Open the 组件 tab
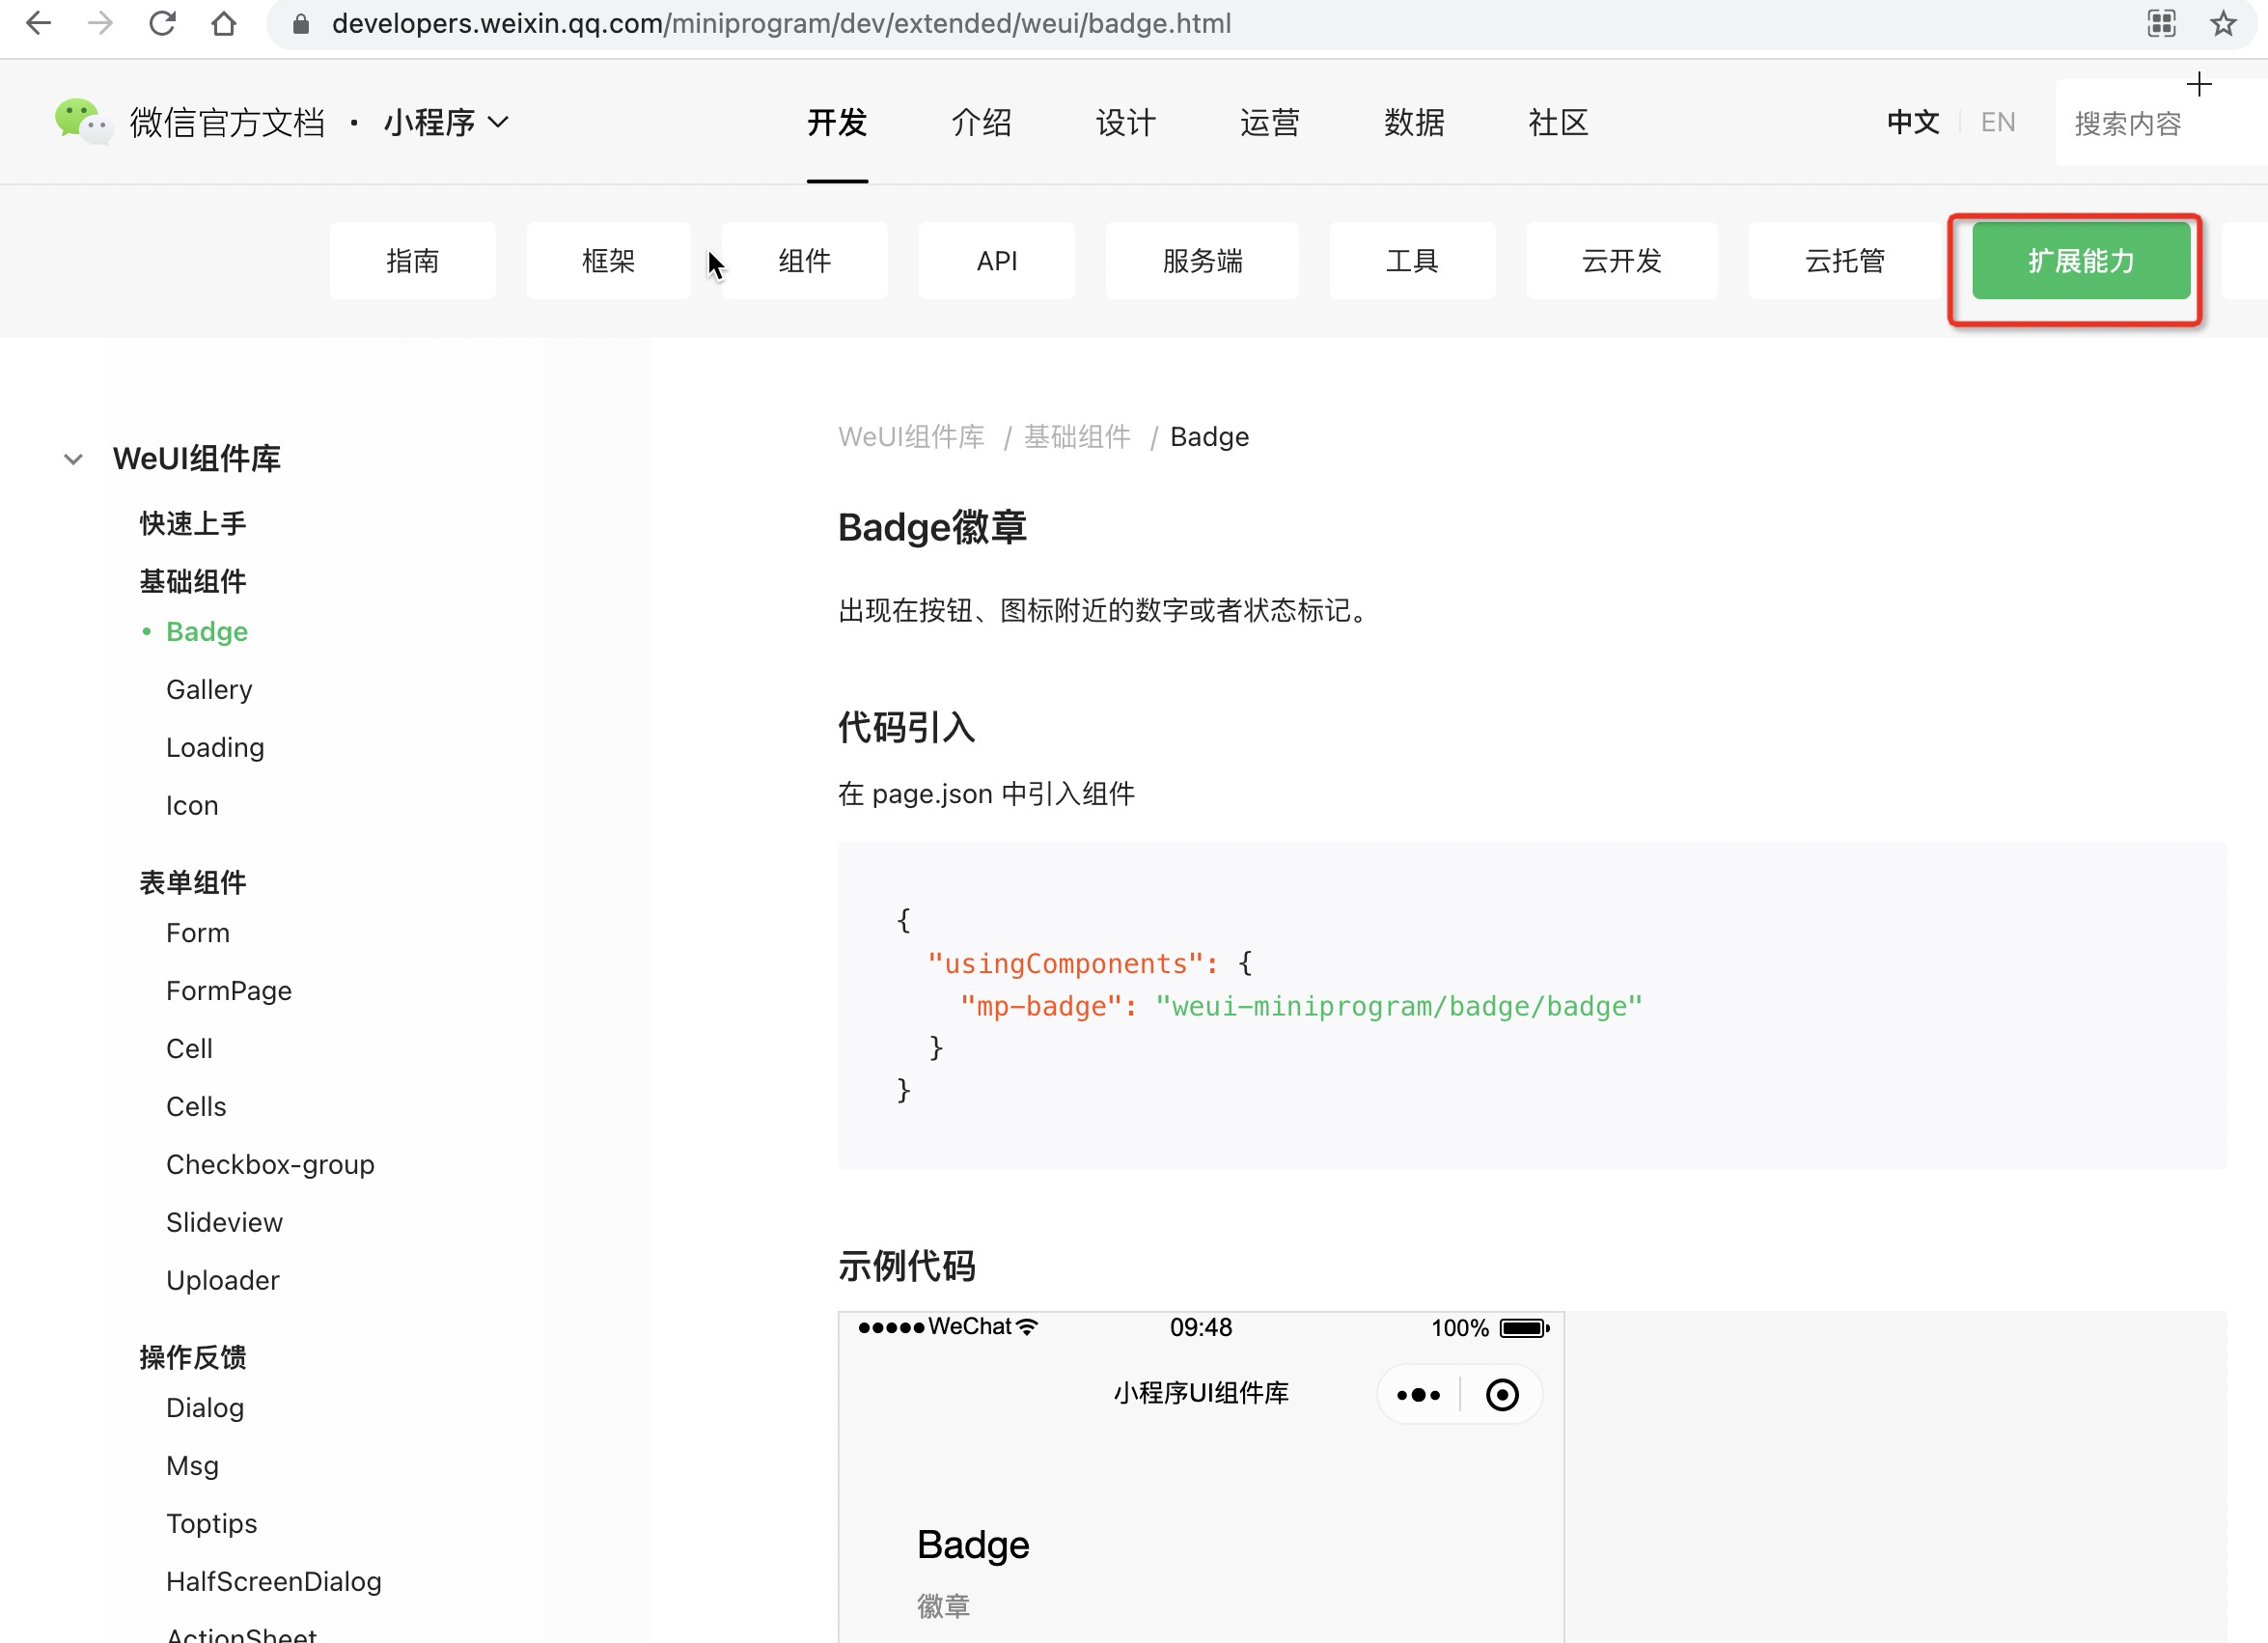 (804, 261)
